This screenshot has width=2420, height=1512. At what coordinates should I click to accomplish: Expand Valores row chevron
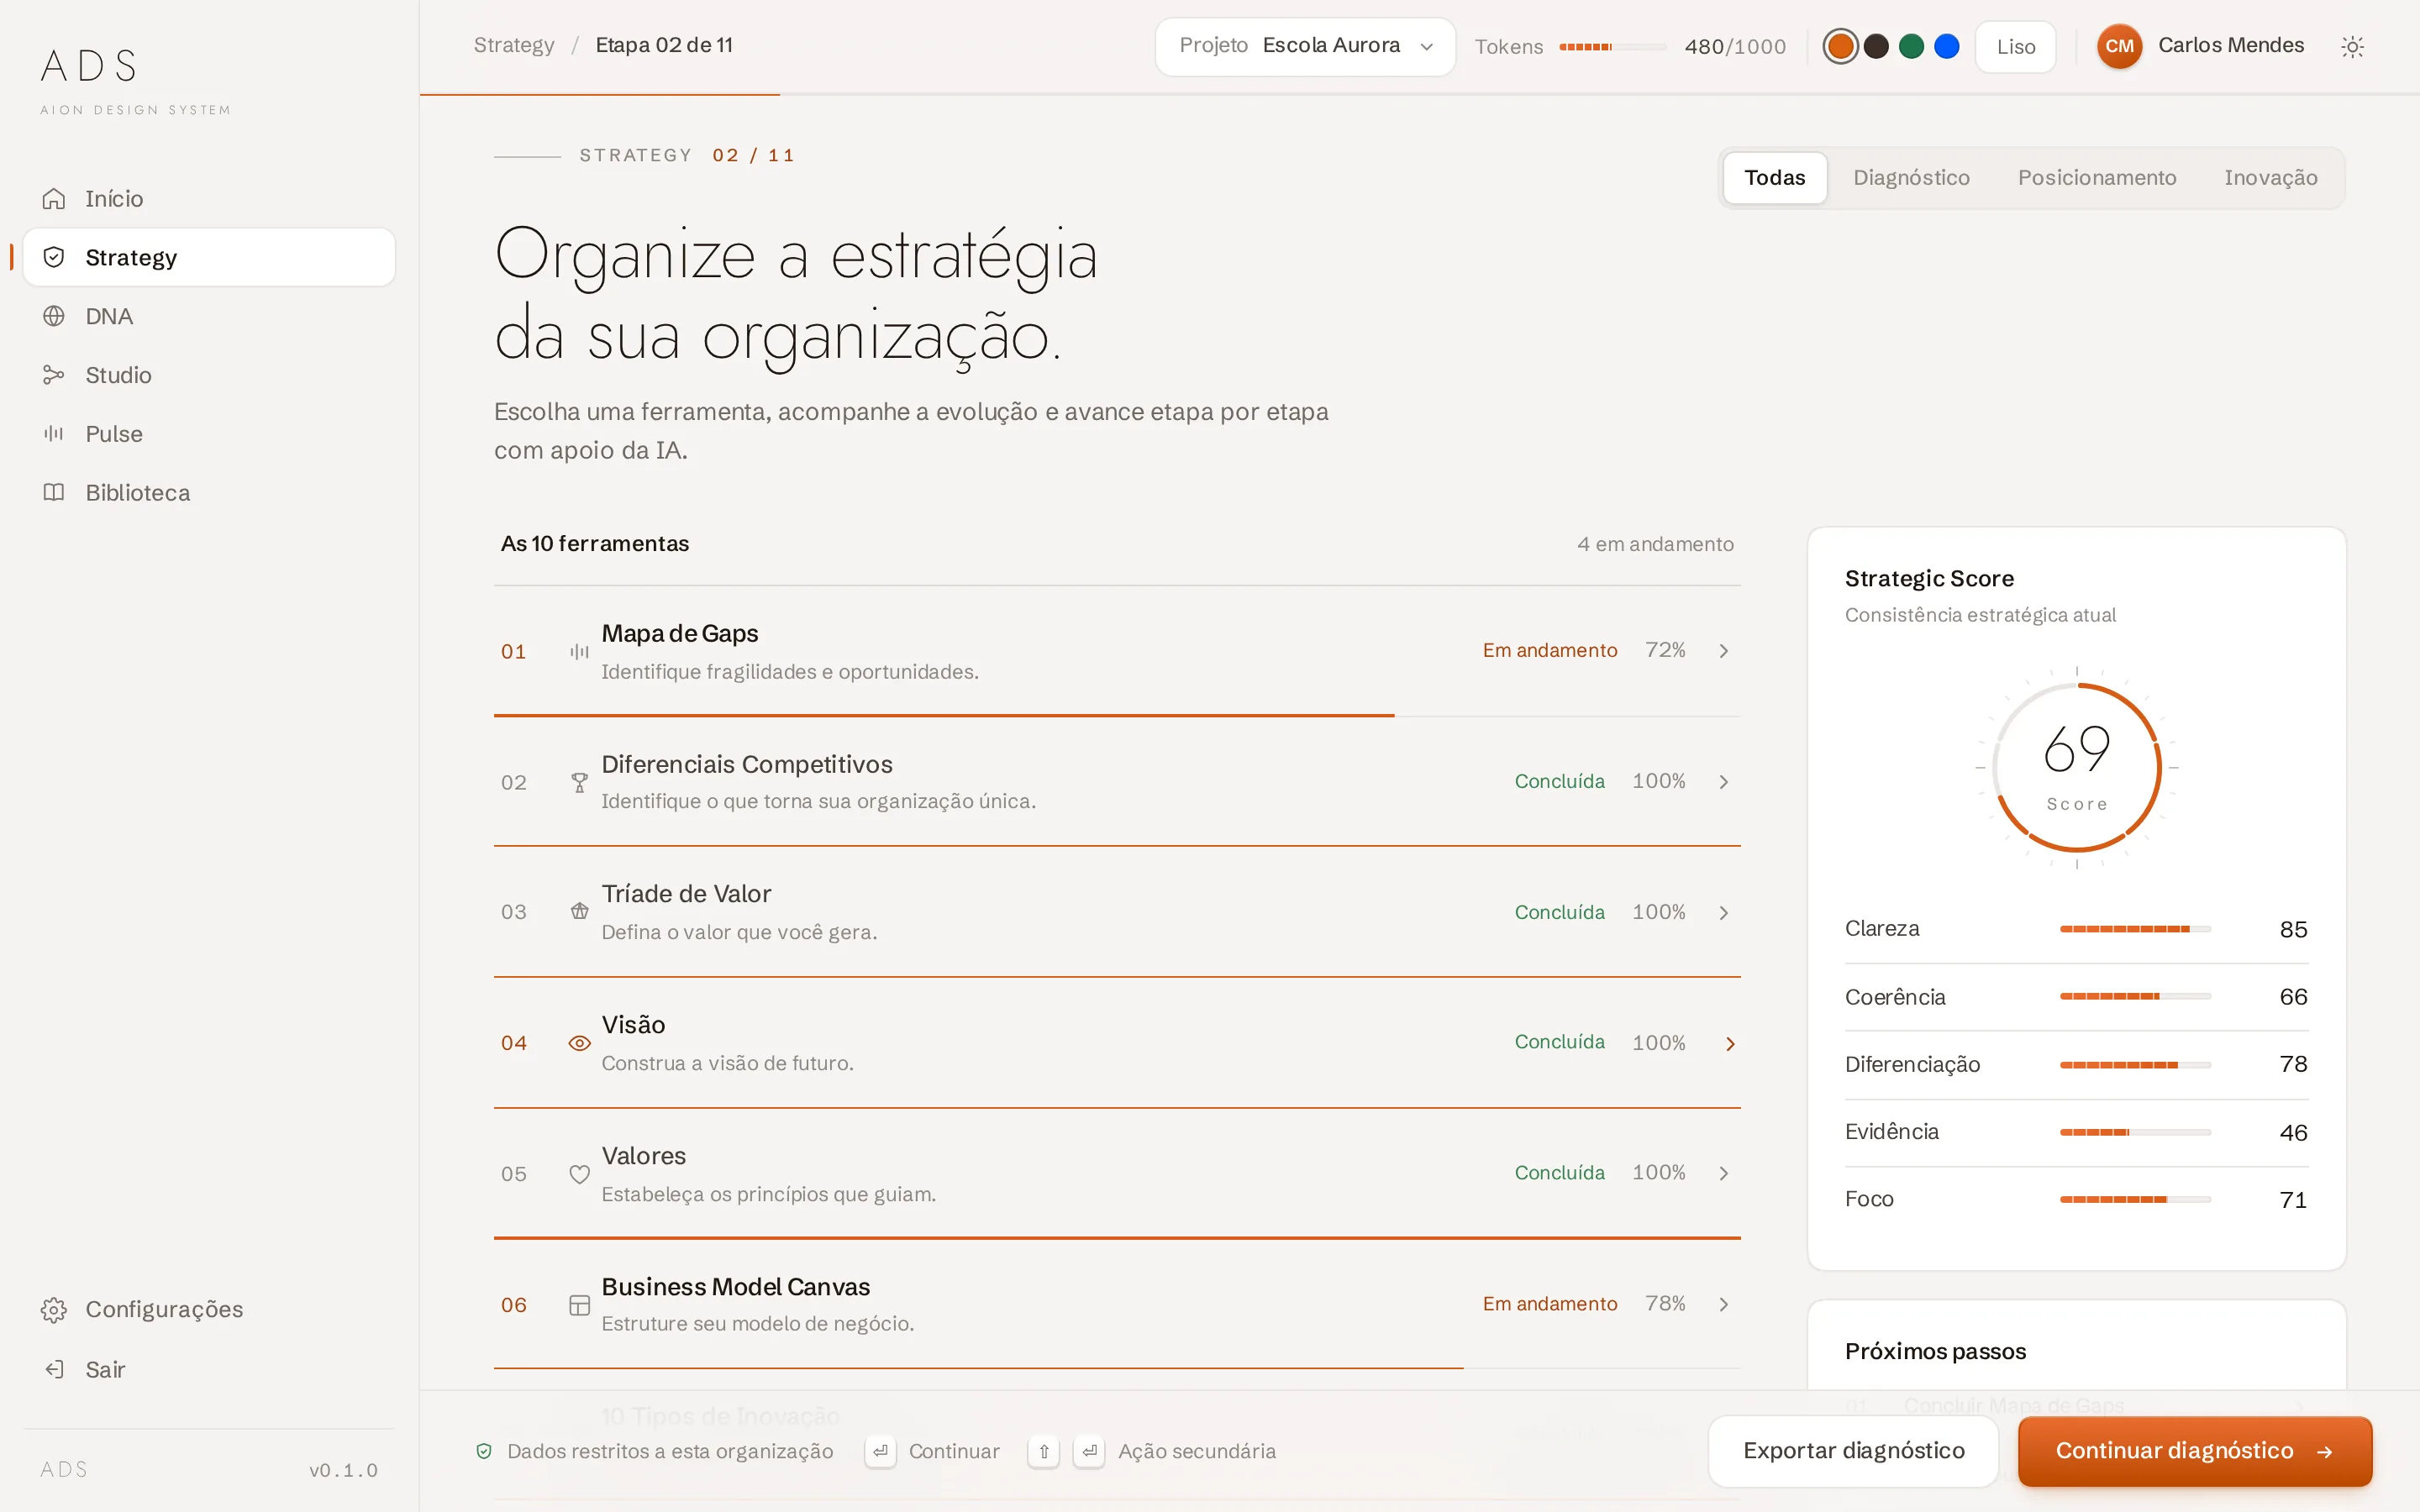(1724, 1173)
